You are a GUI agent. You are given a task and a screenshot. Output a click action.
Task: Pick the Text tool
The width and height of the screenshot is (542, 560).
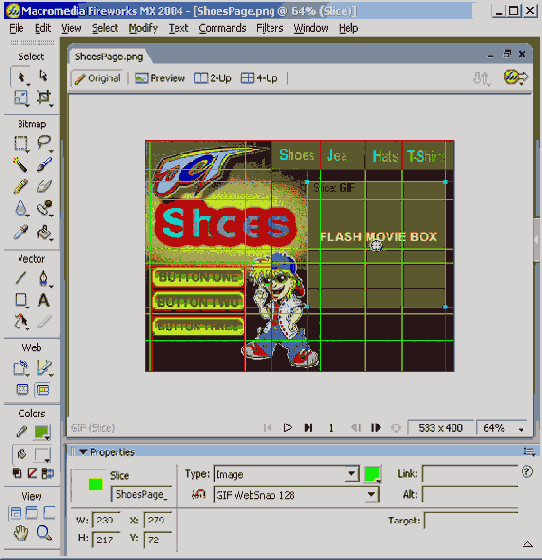click(x=44, y=300)
